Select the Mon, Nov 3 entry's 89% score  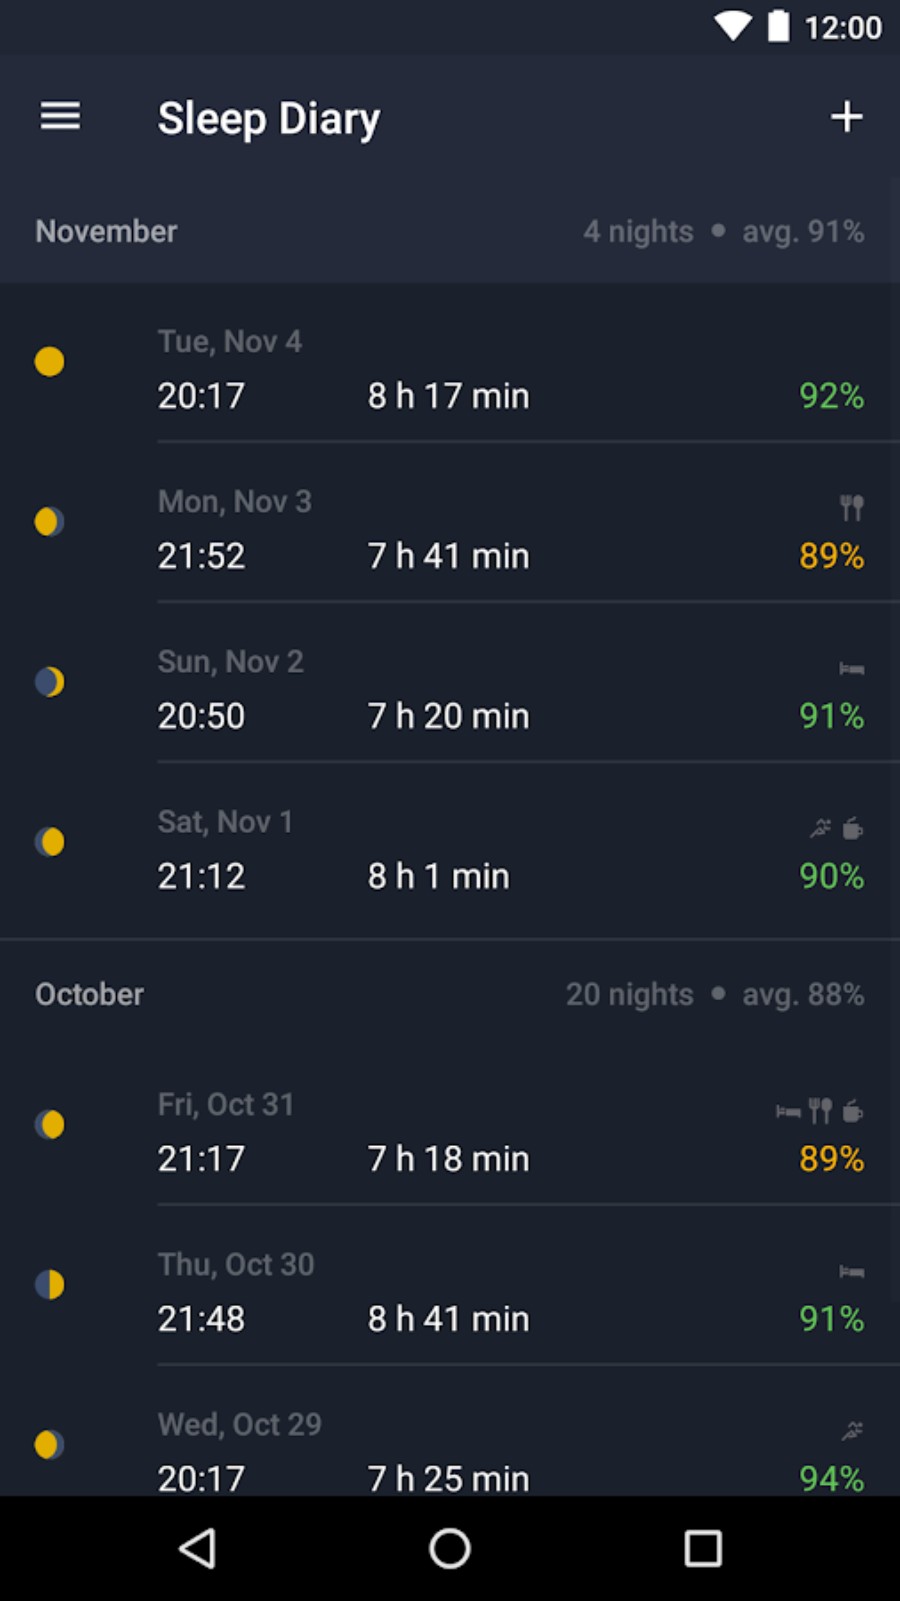(x=831, y=556)
